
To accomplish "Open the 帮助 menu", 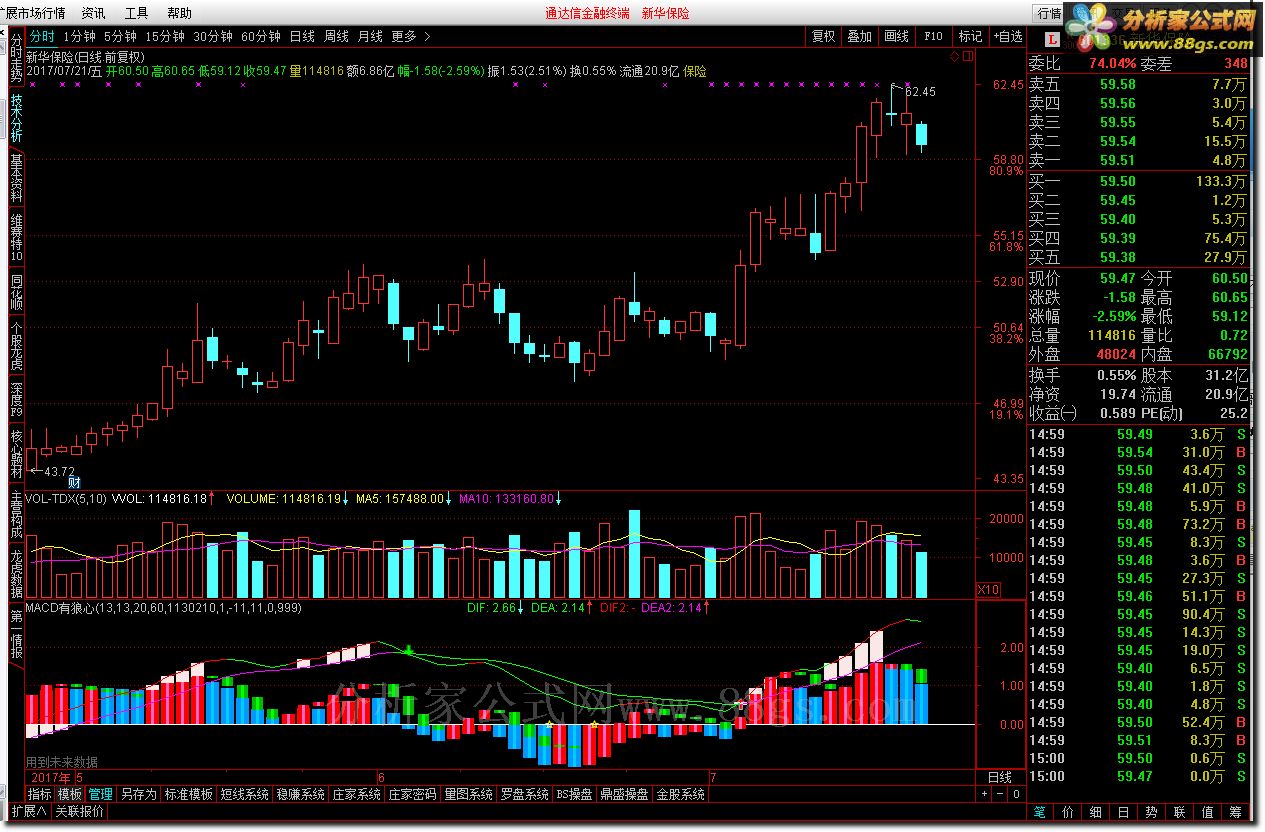I will (179, 13).
